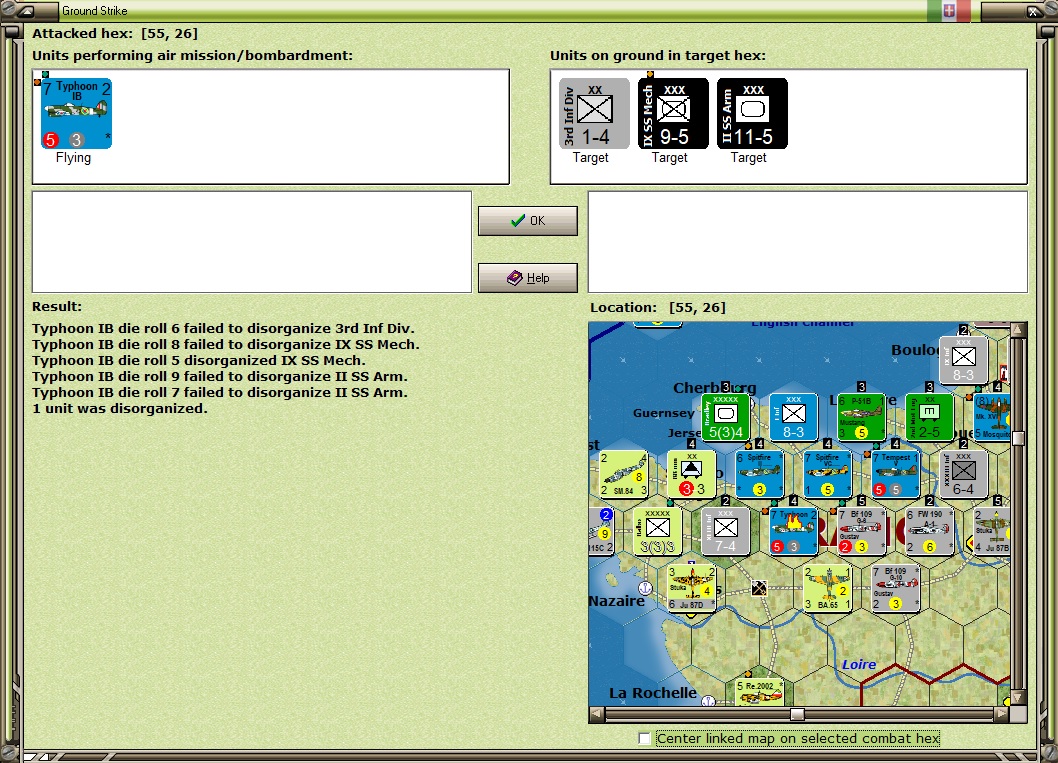The height and width of the screenshot is (763, 1058).
Task: Toggle Center linked map on selected combat hex
Action: [x=644, y=739]
